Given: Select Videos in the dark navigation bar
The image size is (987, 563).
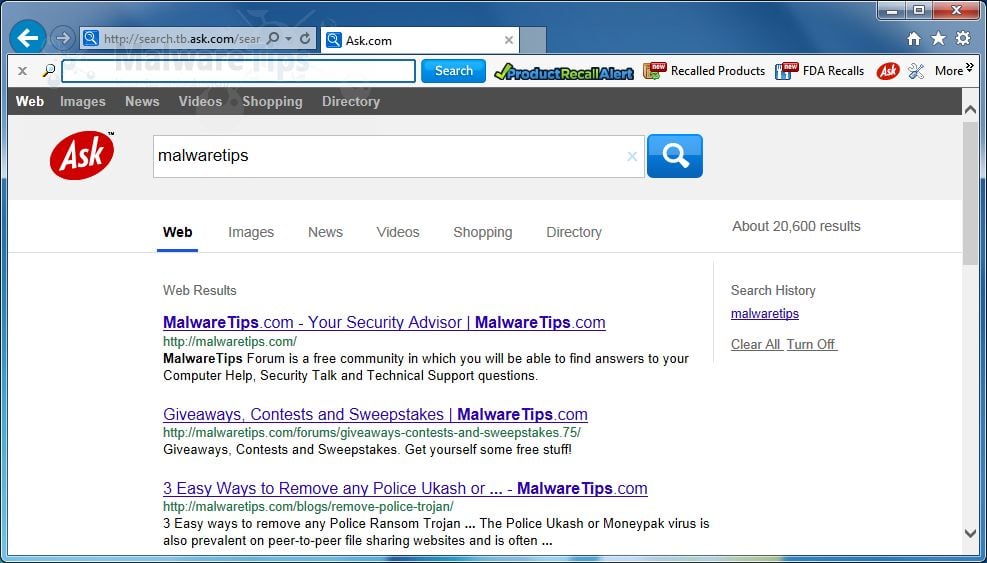Looking at the screenshot, I should (x=200, y=101).
